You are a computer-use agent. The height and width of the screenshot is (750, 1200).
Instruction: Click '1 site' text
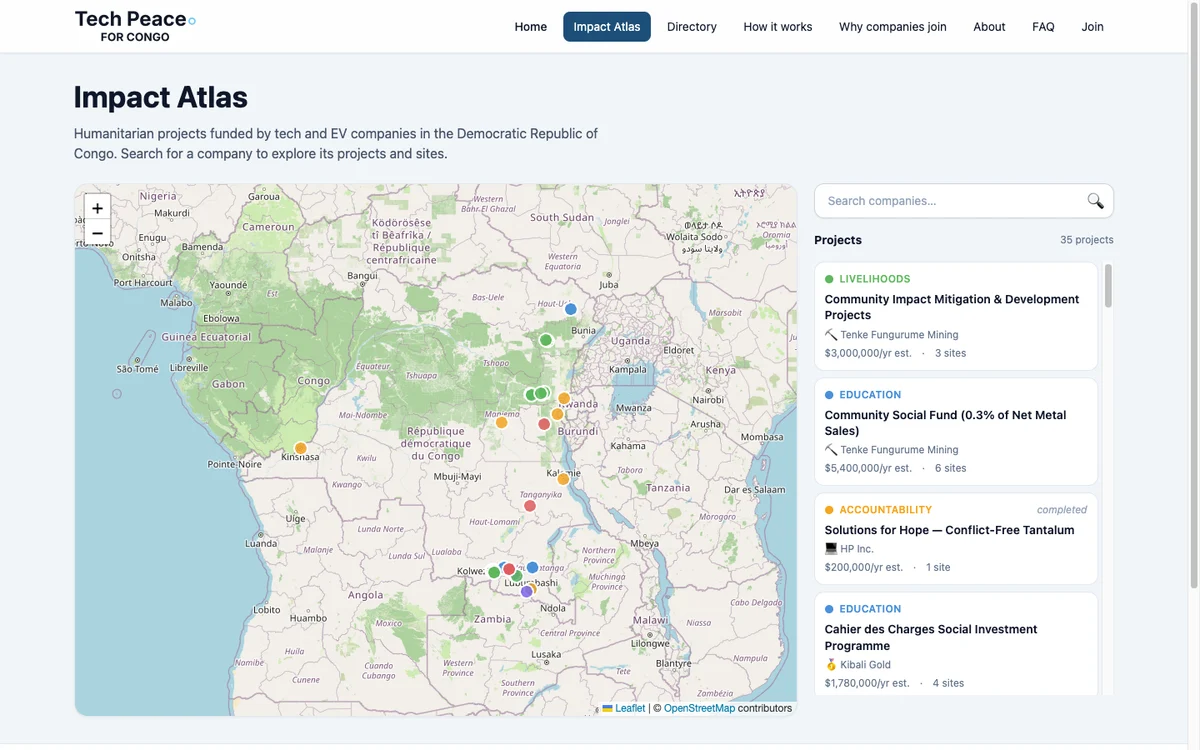[x=938, y=567]
